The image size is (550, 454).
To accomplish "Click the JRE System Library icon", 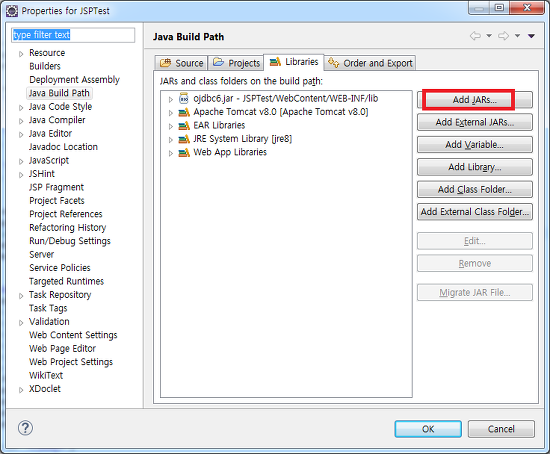I will pos(184,139).
